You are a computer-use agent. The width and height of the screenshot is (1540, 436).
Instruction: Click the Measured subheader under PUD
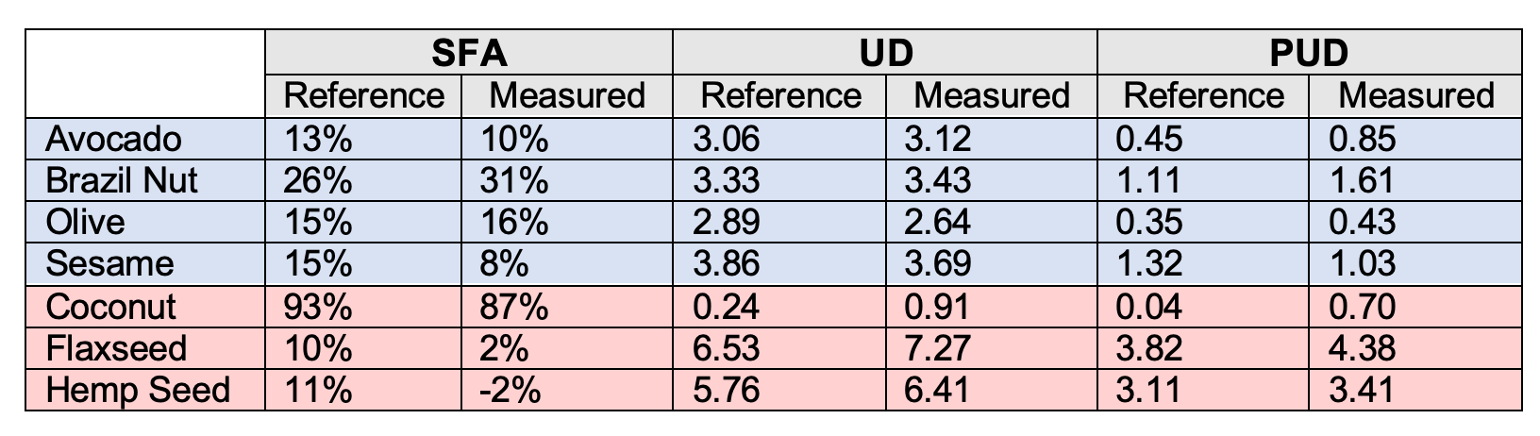tap(1415, 96)
